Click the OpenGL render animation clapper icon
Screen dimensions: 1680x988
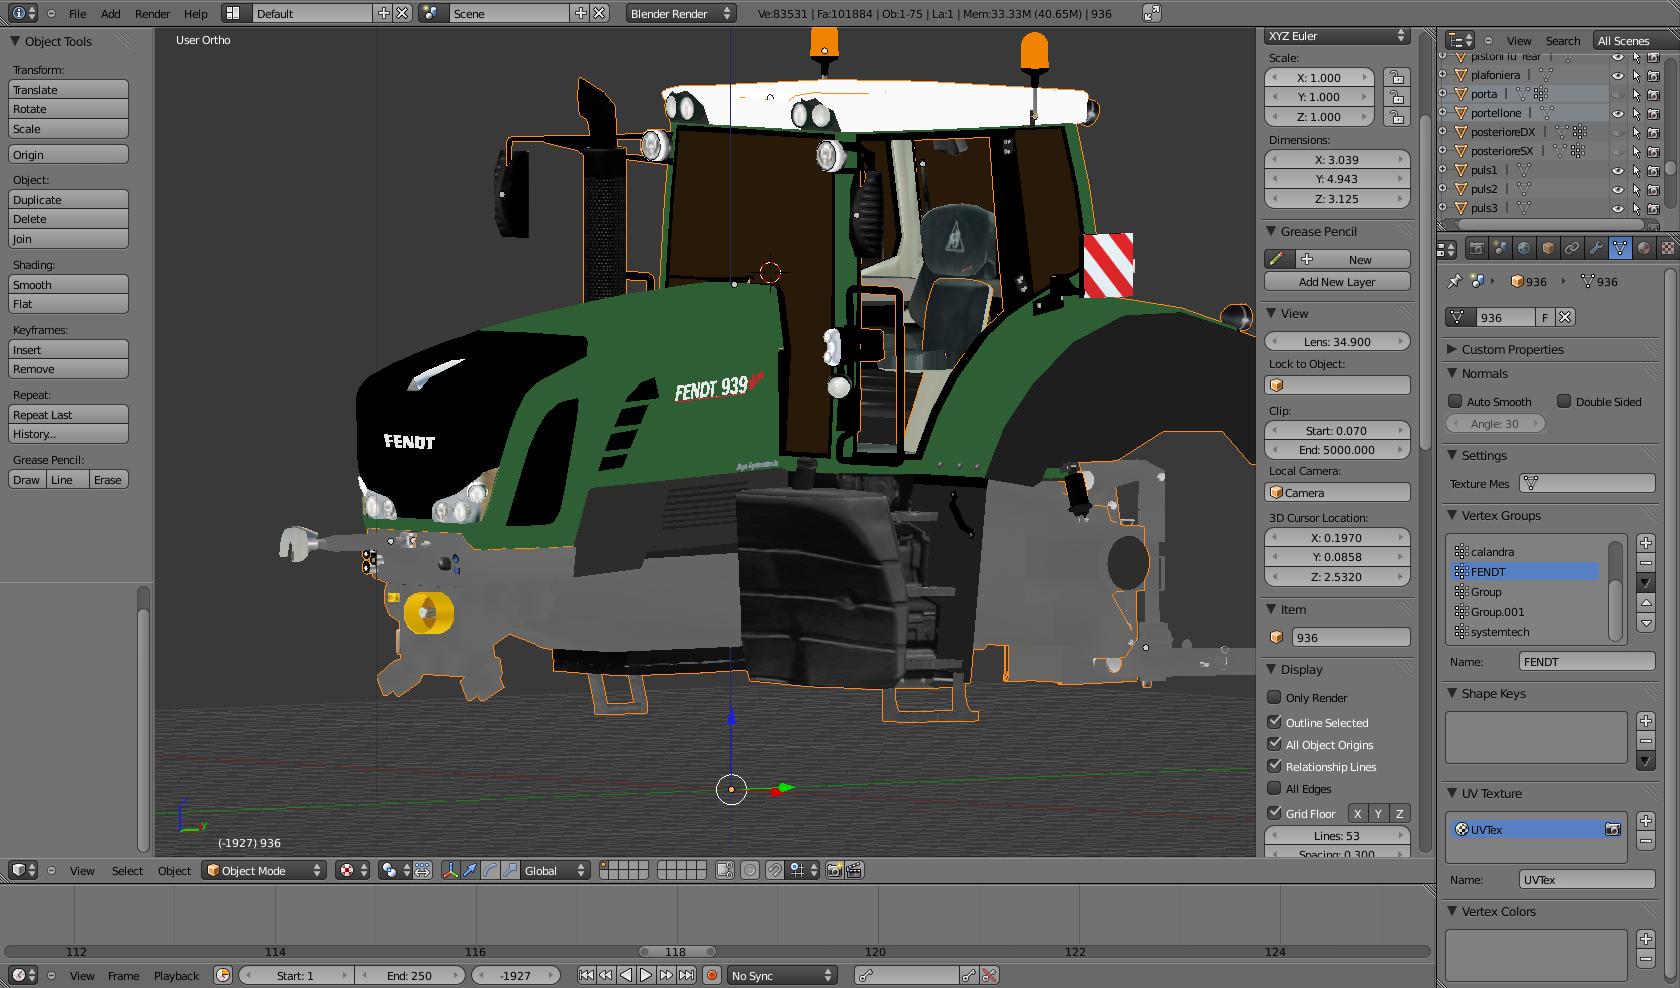[x=854, y=870]
